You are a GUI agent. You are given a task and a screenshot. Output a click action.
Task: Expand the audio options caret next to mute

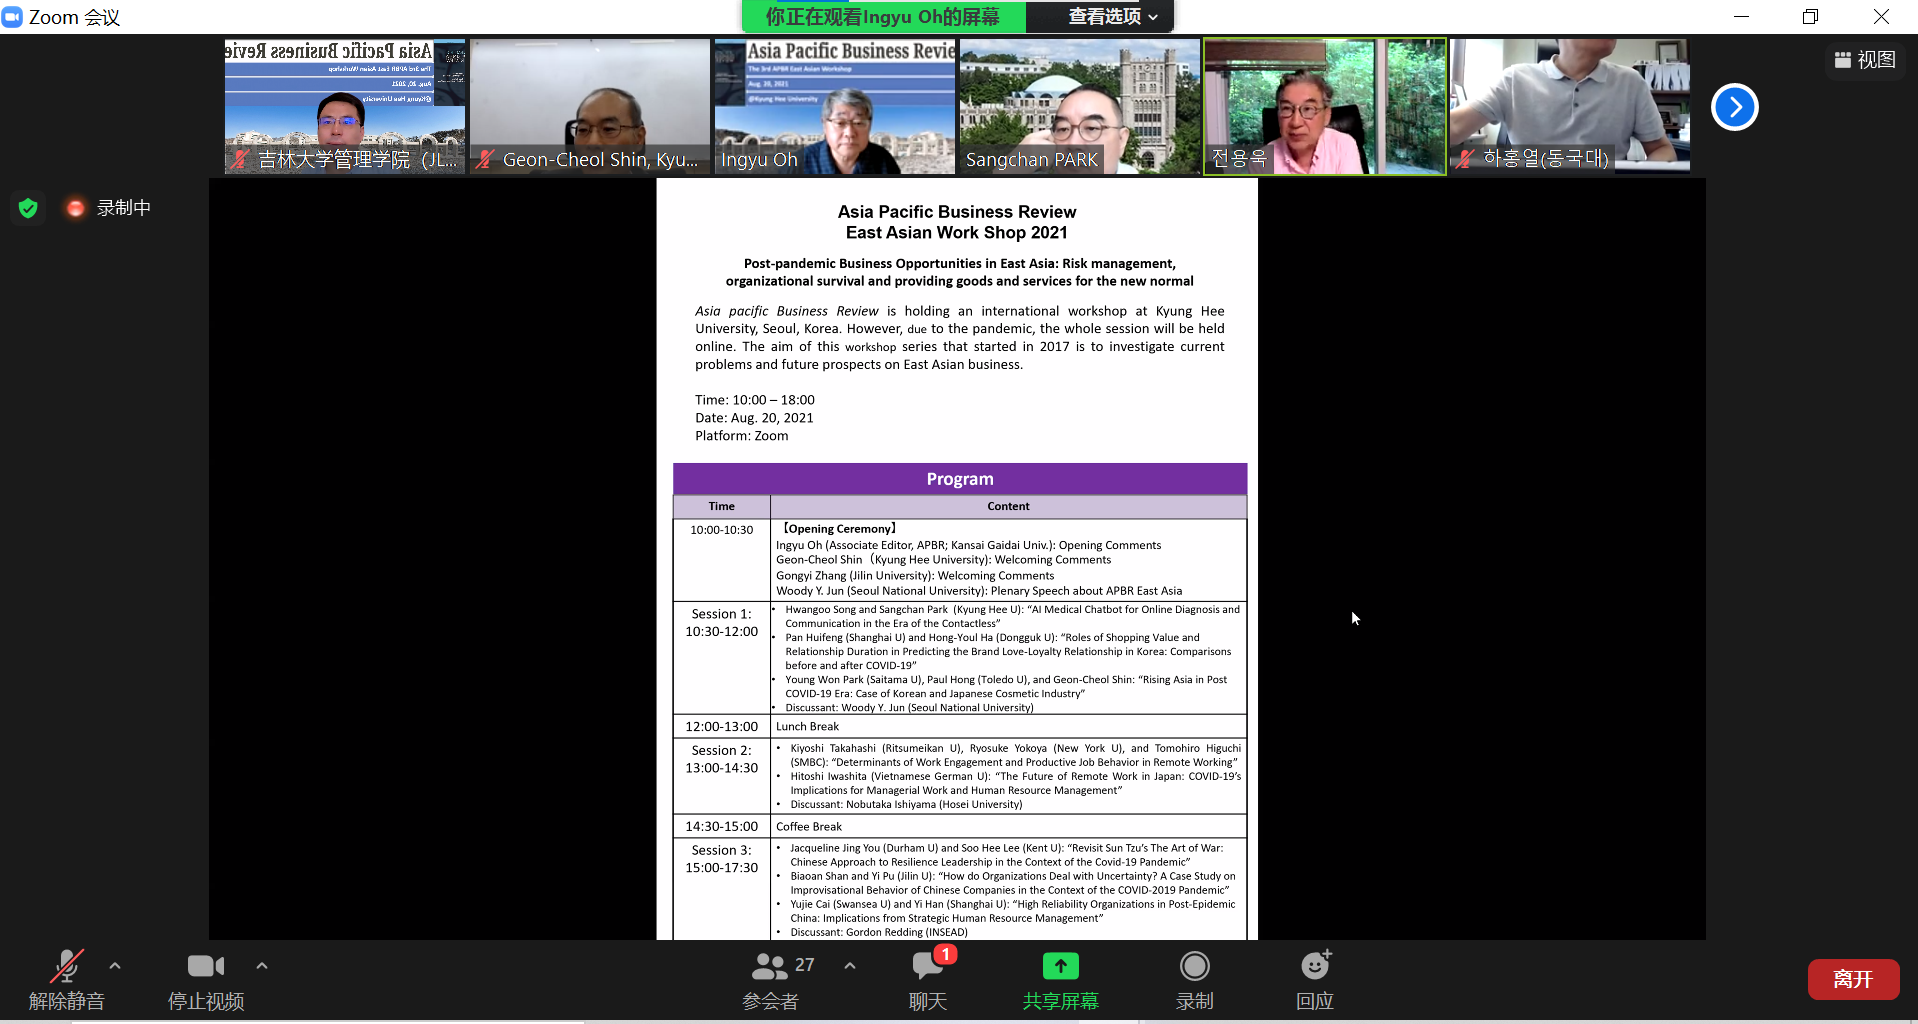point(115,966)
